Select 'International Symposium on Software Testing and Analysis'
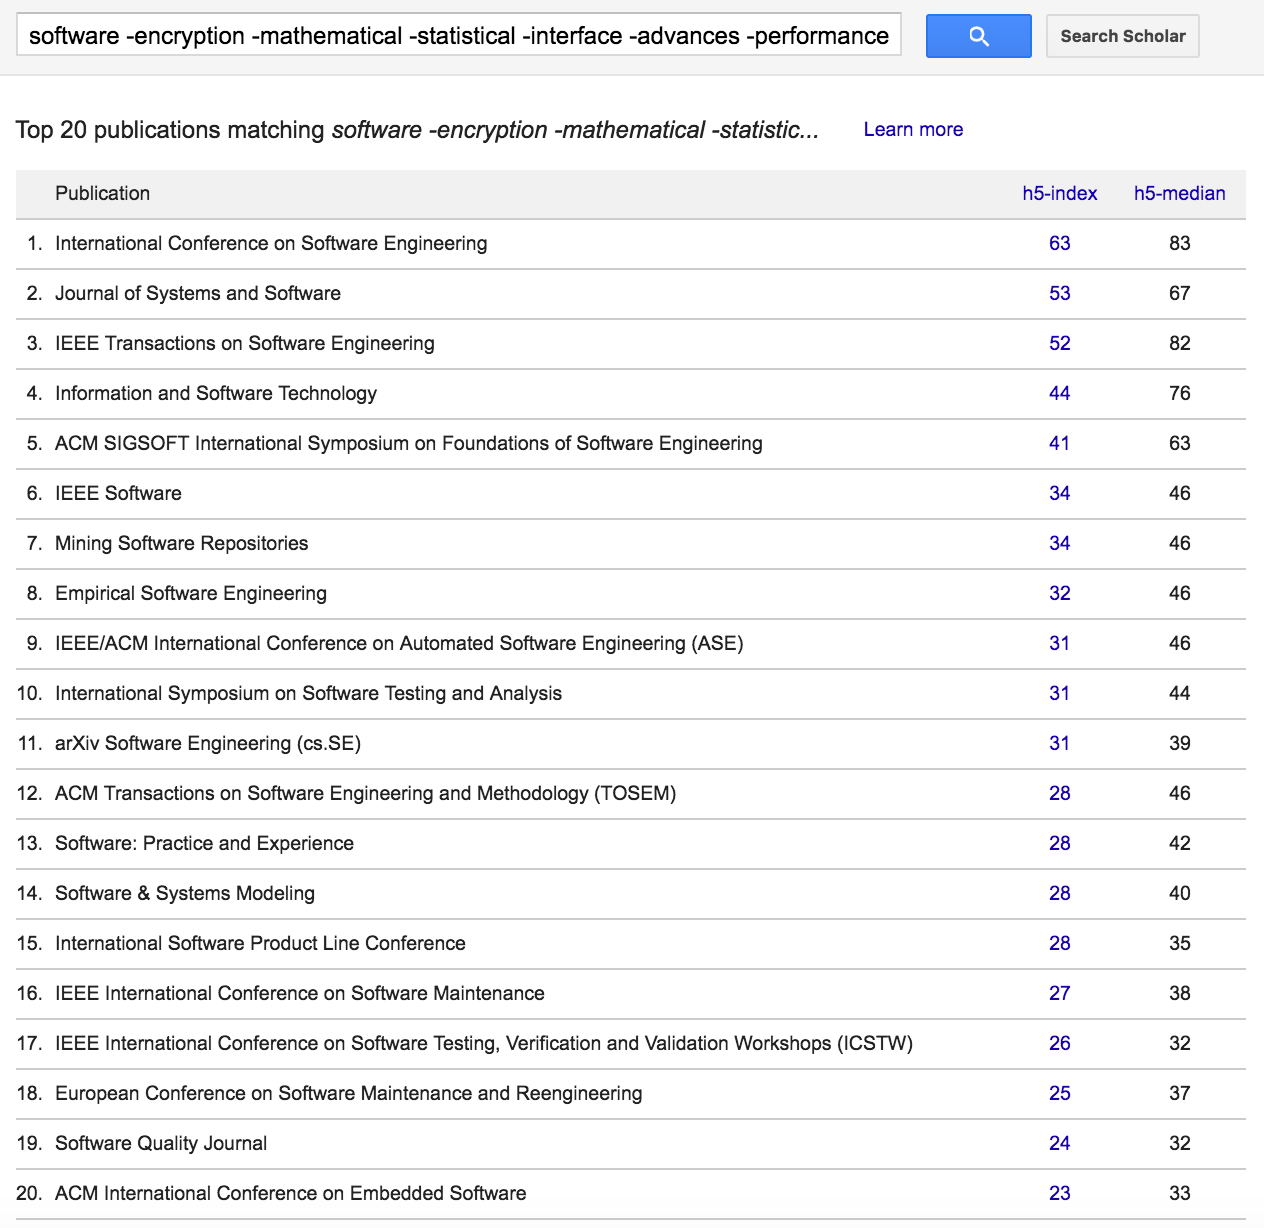Viewport: 1264px width, 1228px height. [308, 693]
